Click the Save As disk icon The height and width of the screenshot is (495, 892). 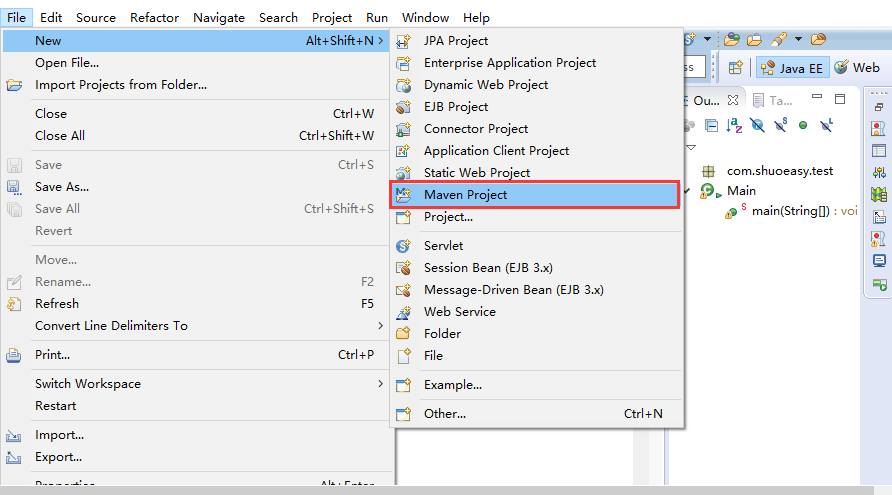[x=14, y=187]
